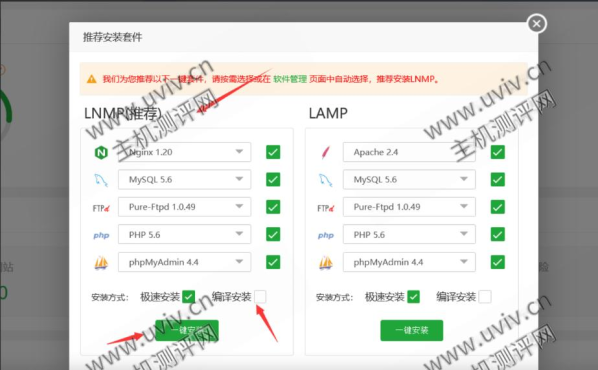The height and width of the screenshot is (370, 598).
Task: Uncheck the Apache 2.4 checkbox
Action: click(498, 152)
